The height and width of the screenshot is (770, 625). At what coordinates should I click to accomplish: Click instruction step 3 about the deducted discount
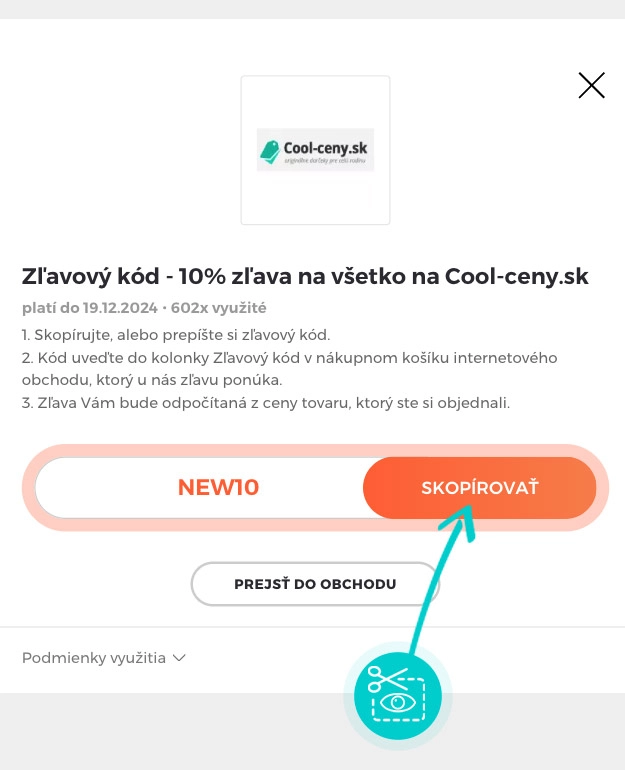[x=266, y=403]
